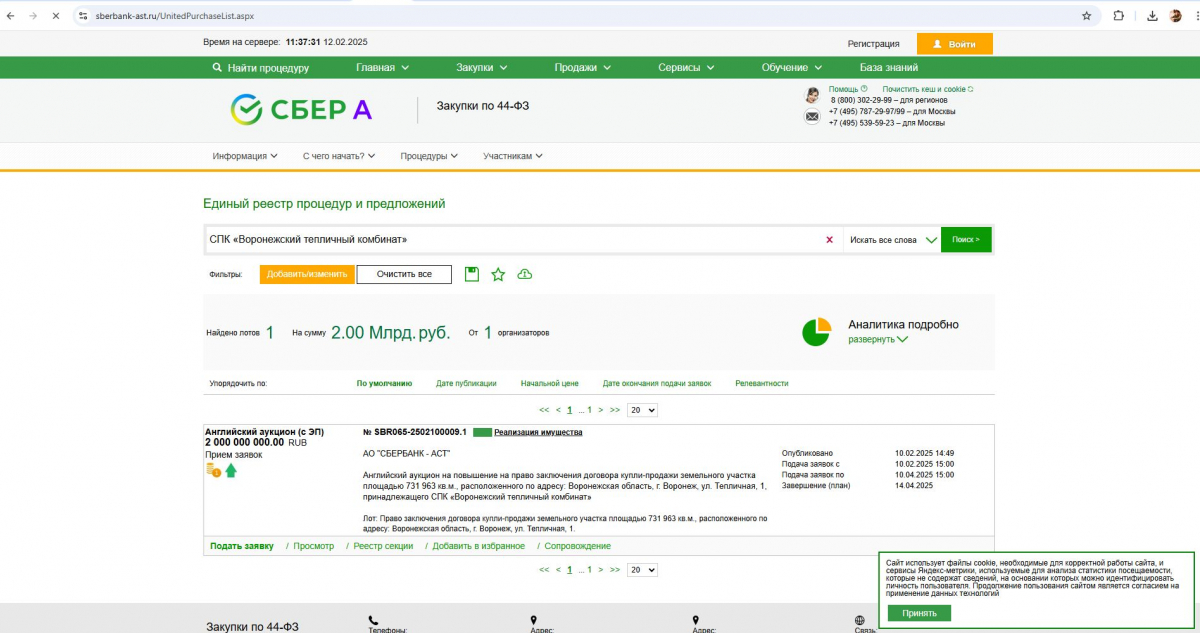Click the envelope mail icon
Image resolution: width=1200 pixels, height=633 pixels.
812,117
